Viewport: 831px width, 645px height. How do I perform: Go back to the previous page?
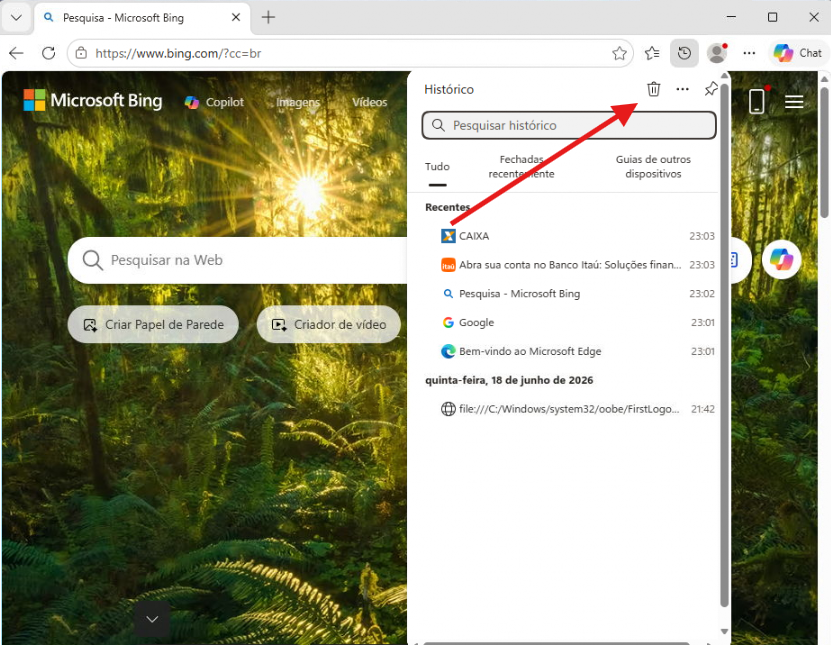16,53
